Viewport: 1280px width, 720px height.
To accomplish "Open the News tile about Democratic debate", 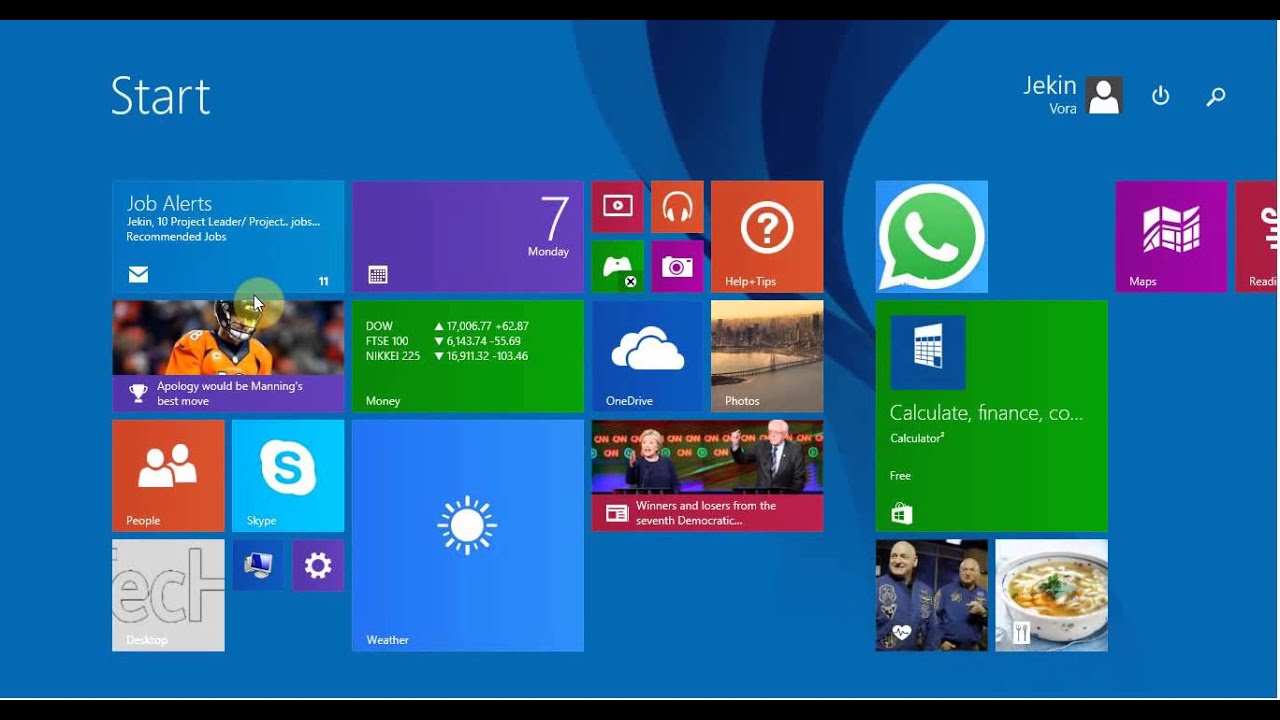I will point(708,476).
